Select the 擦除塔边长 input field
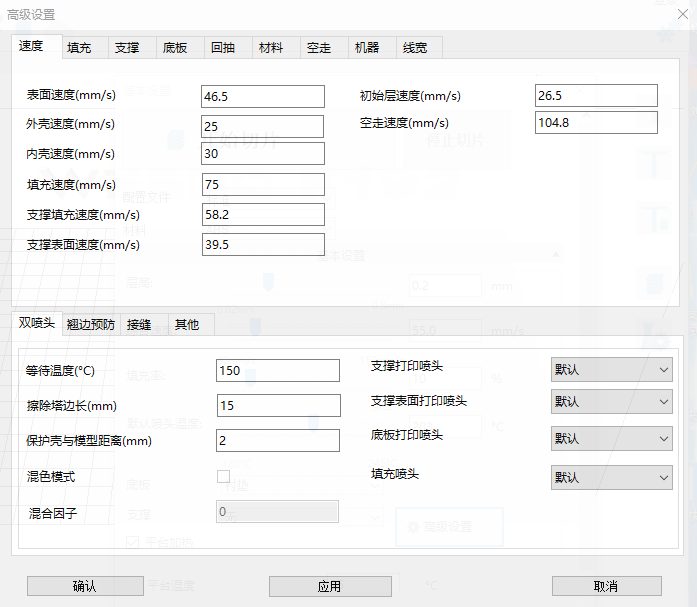 (277, 405)
